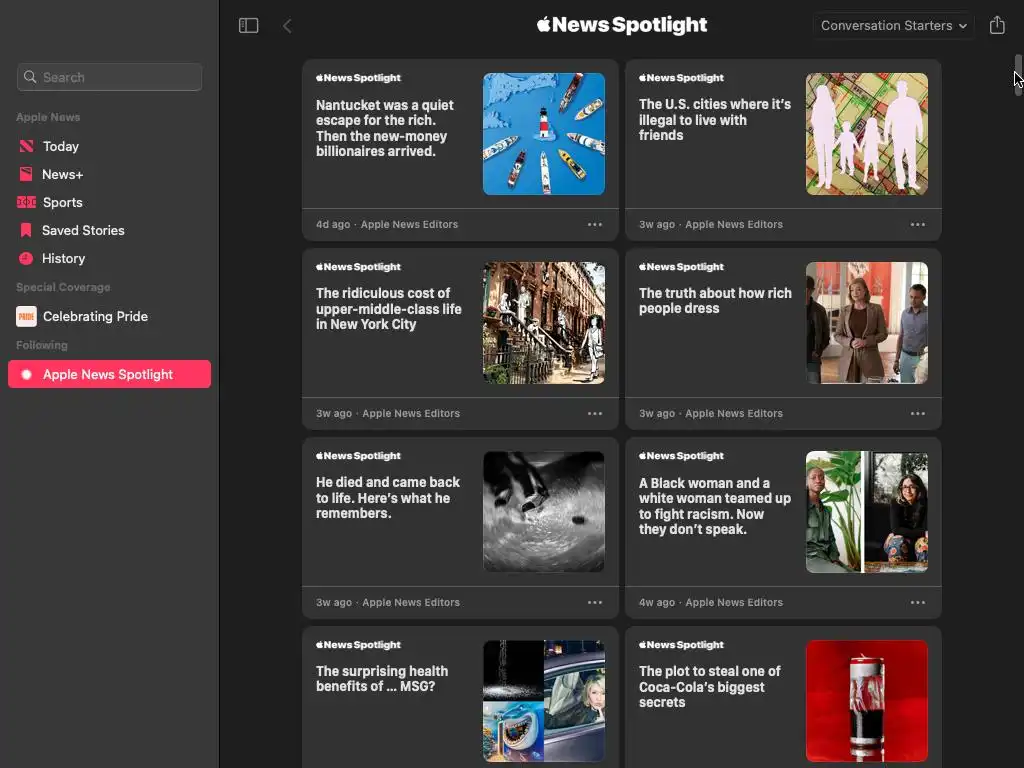Click '4d ago · Apple News Editors' text
This screenshot has width=1024, height=768.
pyautogui.click(x=387, y=225)
